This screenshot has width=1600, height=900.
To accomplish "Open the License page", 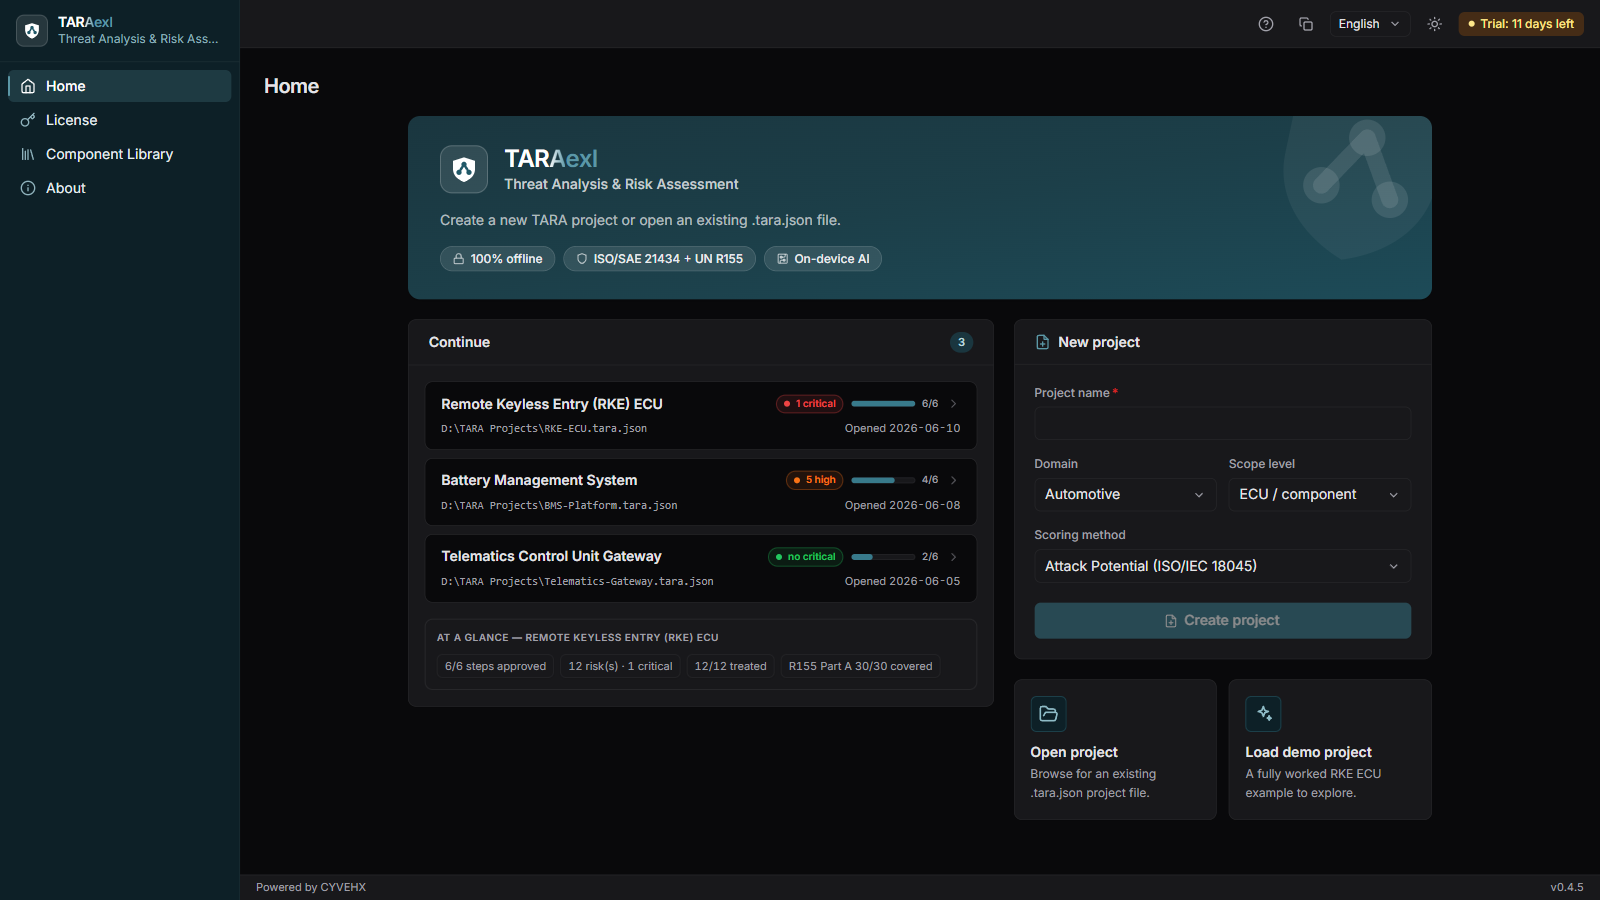I will pyautogui.click(x=120, y=120).
